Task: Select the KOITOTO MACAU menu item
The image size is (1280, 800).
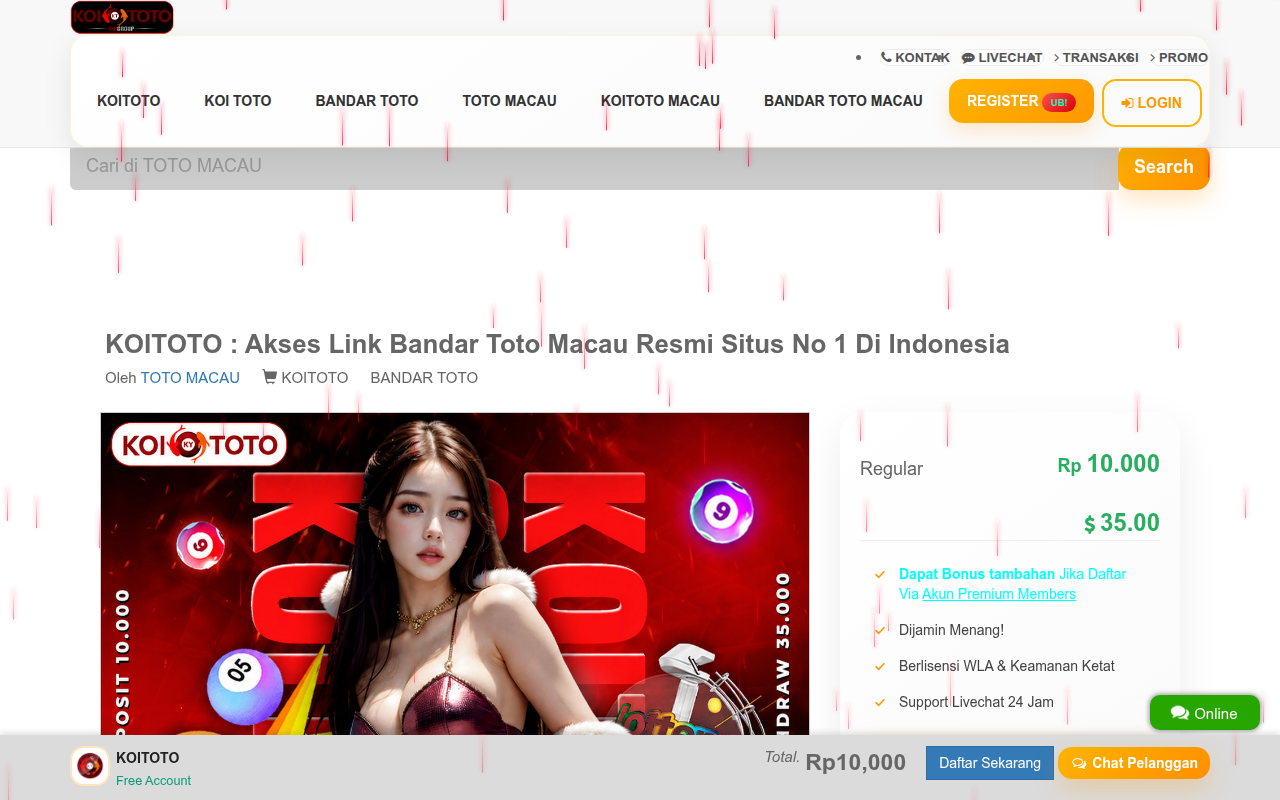Action: pos(660,101)
